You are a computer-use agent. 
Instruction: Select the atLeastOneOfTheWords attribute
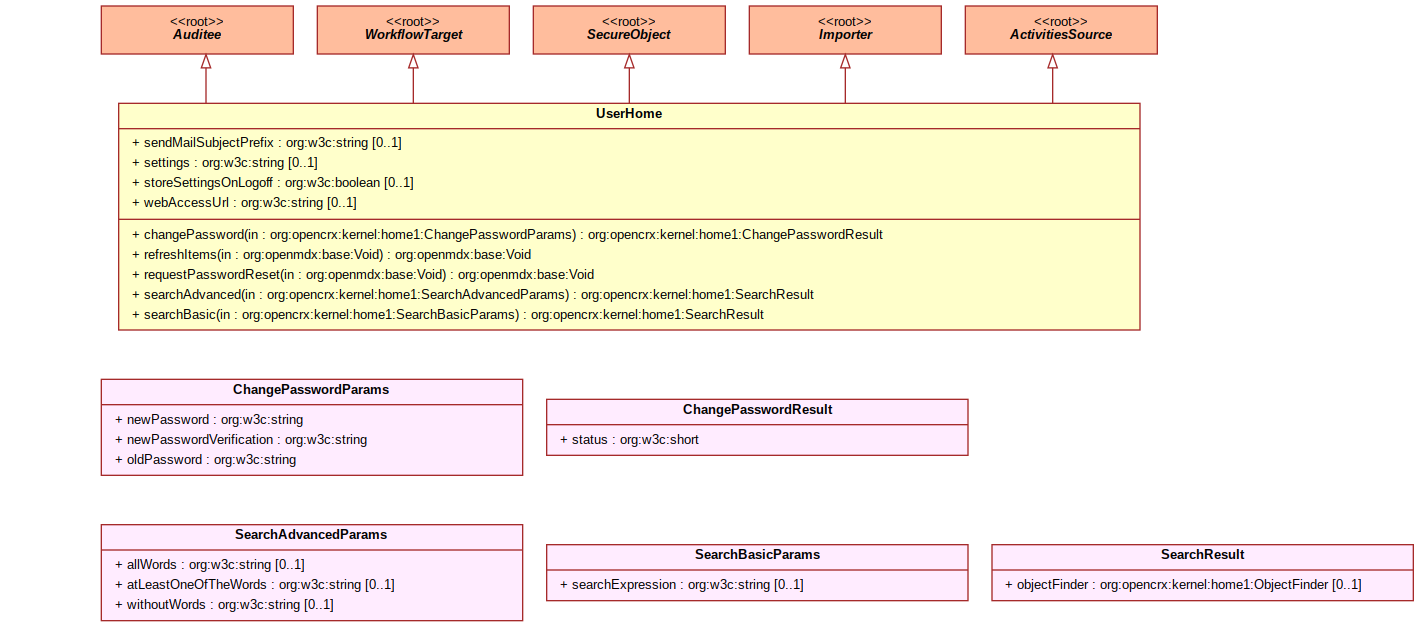pyautogui.click(x=254, y=585)
